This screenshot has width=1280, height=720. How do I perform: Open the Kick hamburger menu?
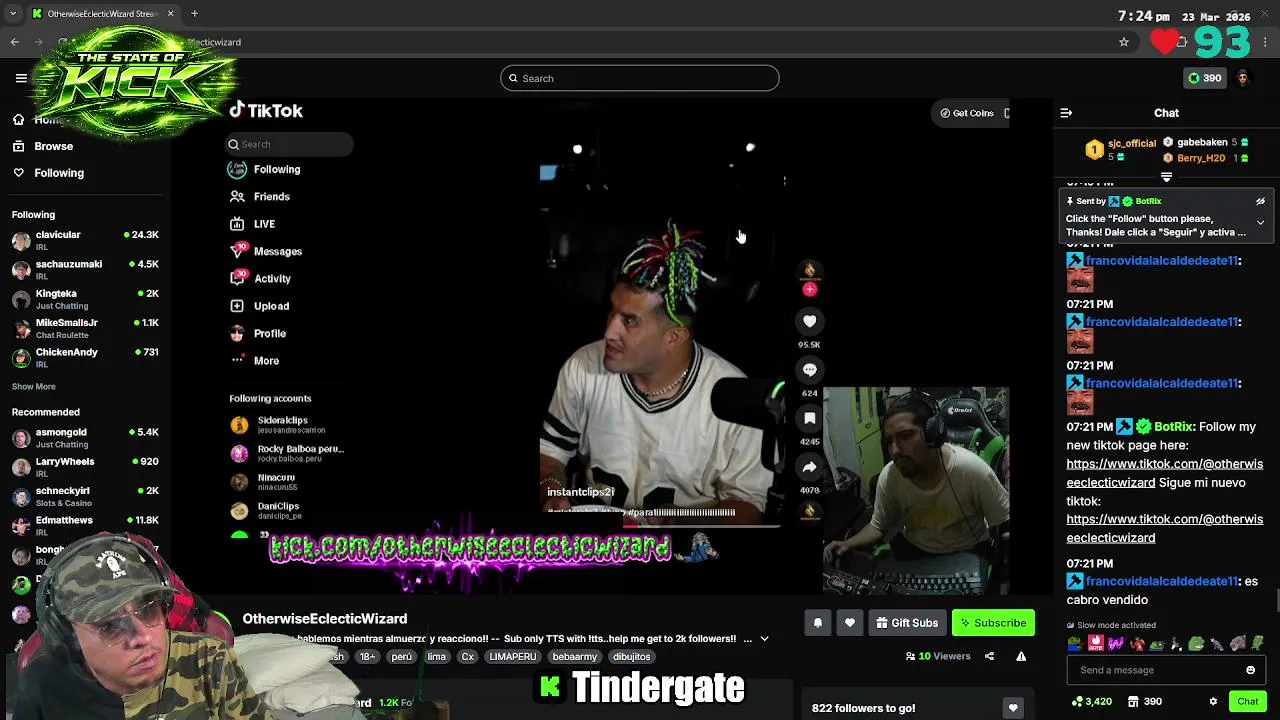pyautogui.click(x=21, y=78)
